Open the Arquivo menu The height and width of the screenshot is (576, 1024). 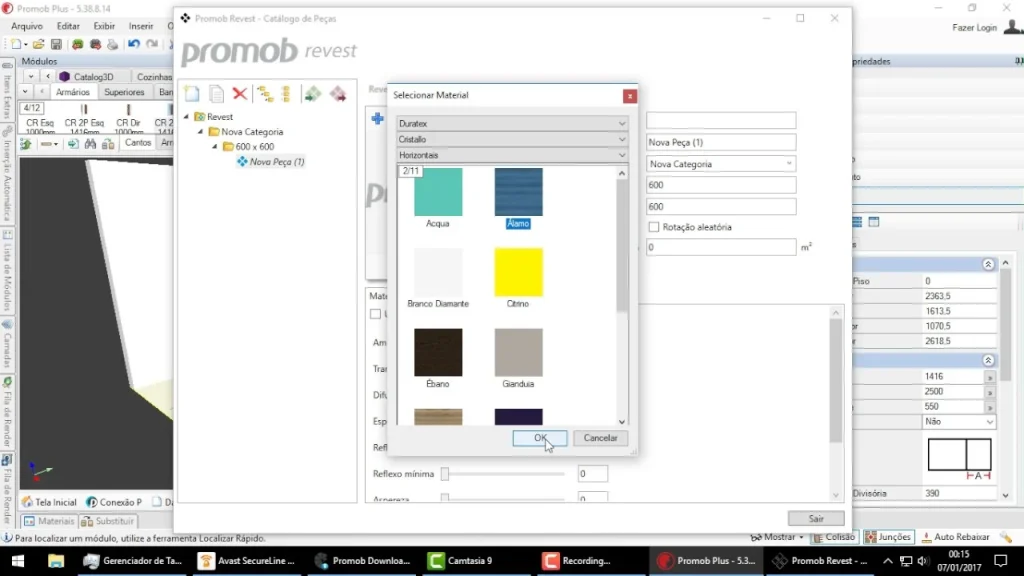click(27, 26)
